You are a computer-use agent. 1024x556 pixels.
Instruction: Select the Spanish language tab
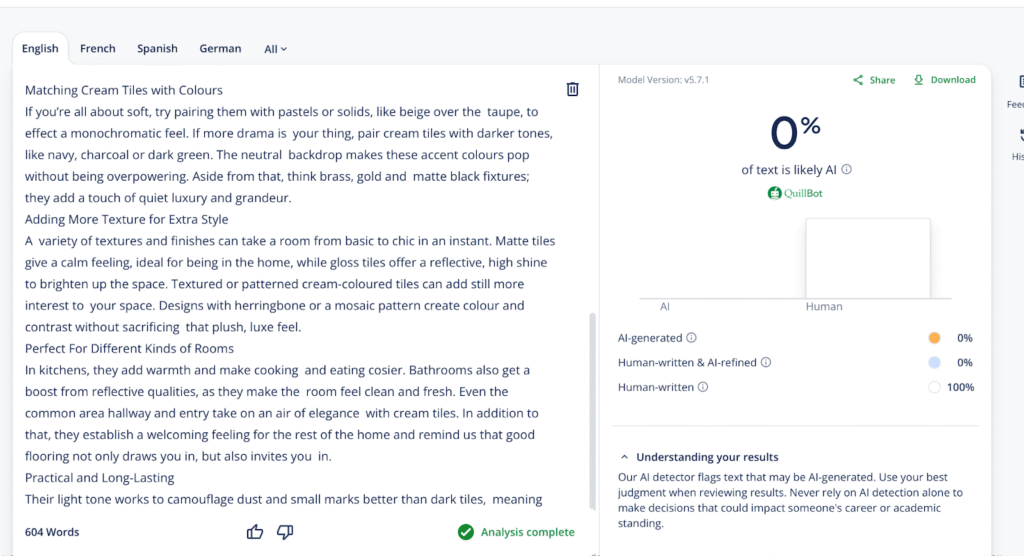pyautogui.click(x=157, y=48)
